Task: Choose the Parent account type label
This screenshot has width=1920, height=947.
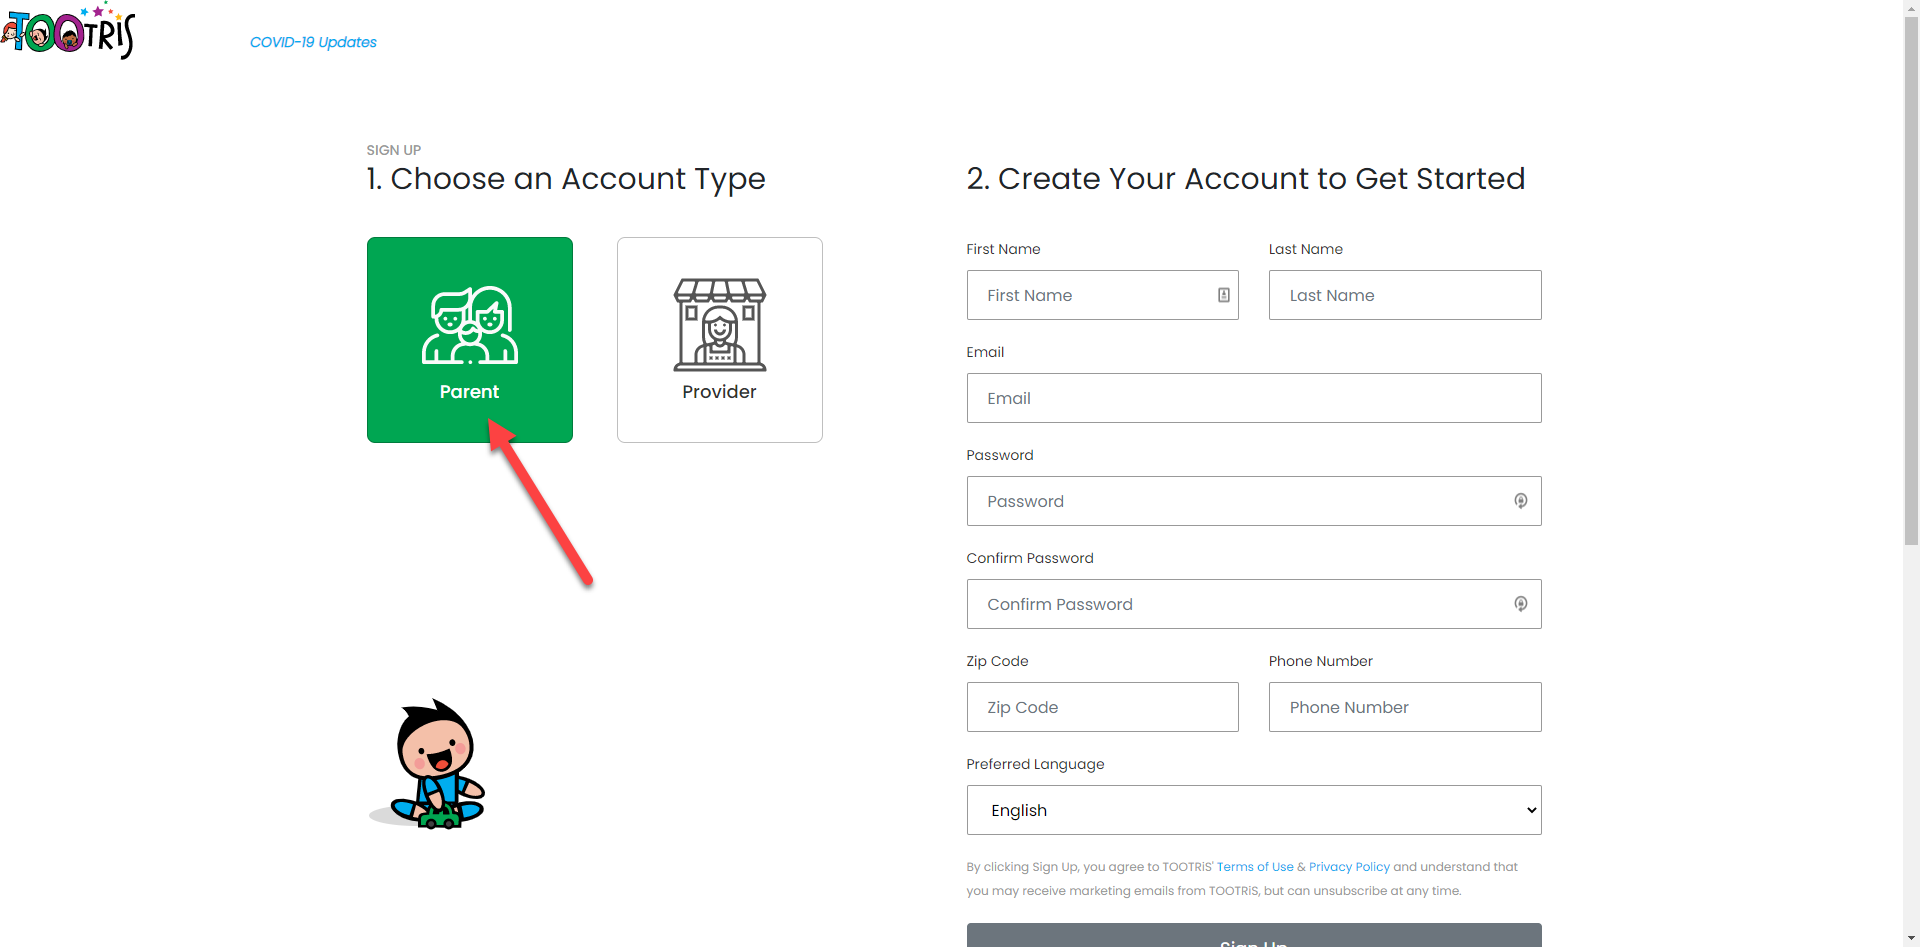Action: pos(469,392)
